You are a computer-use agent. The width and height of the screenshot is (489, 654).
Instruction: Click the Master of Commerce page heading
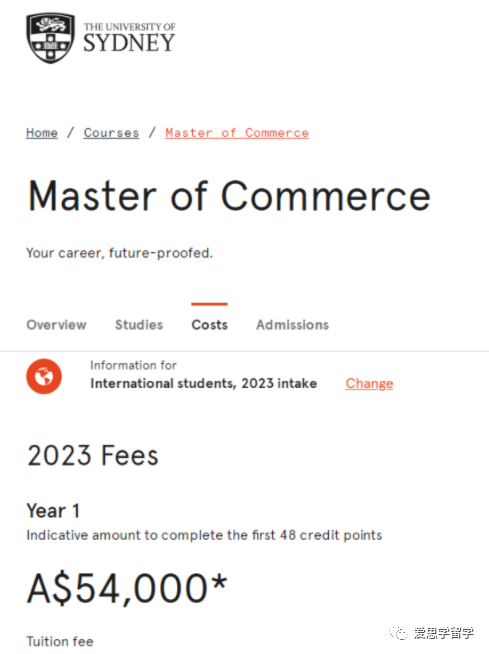point(229,196)
